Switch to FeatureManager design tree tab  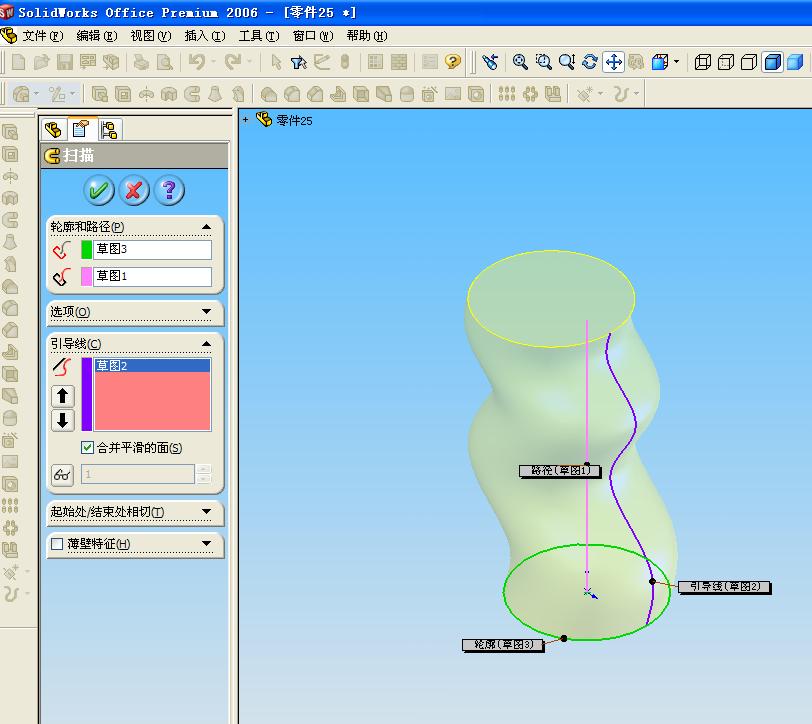[x=53, y=129]
